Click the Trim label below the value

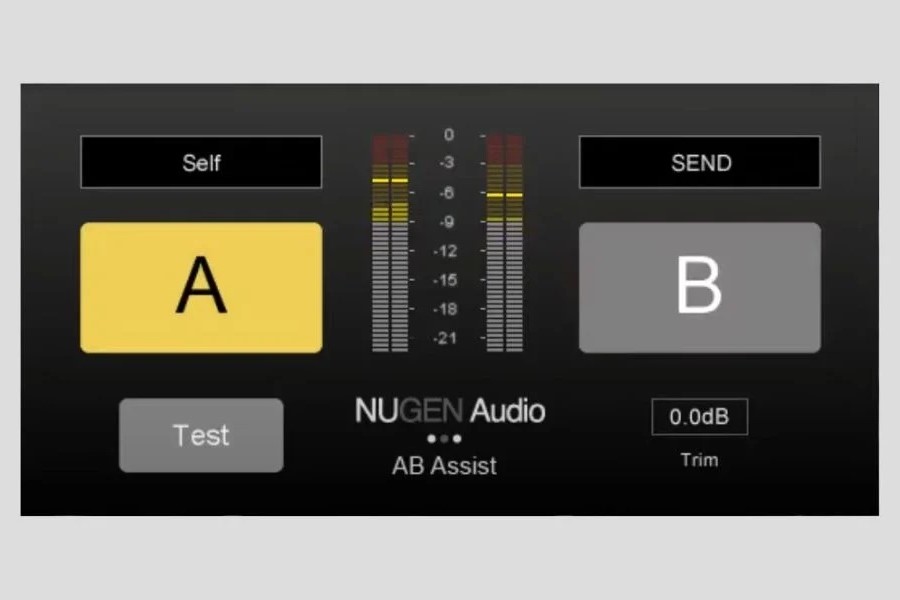699,460
